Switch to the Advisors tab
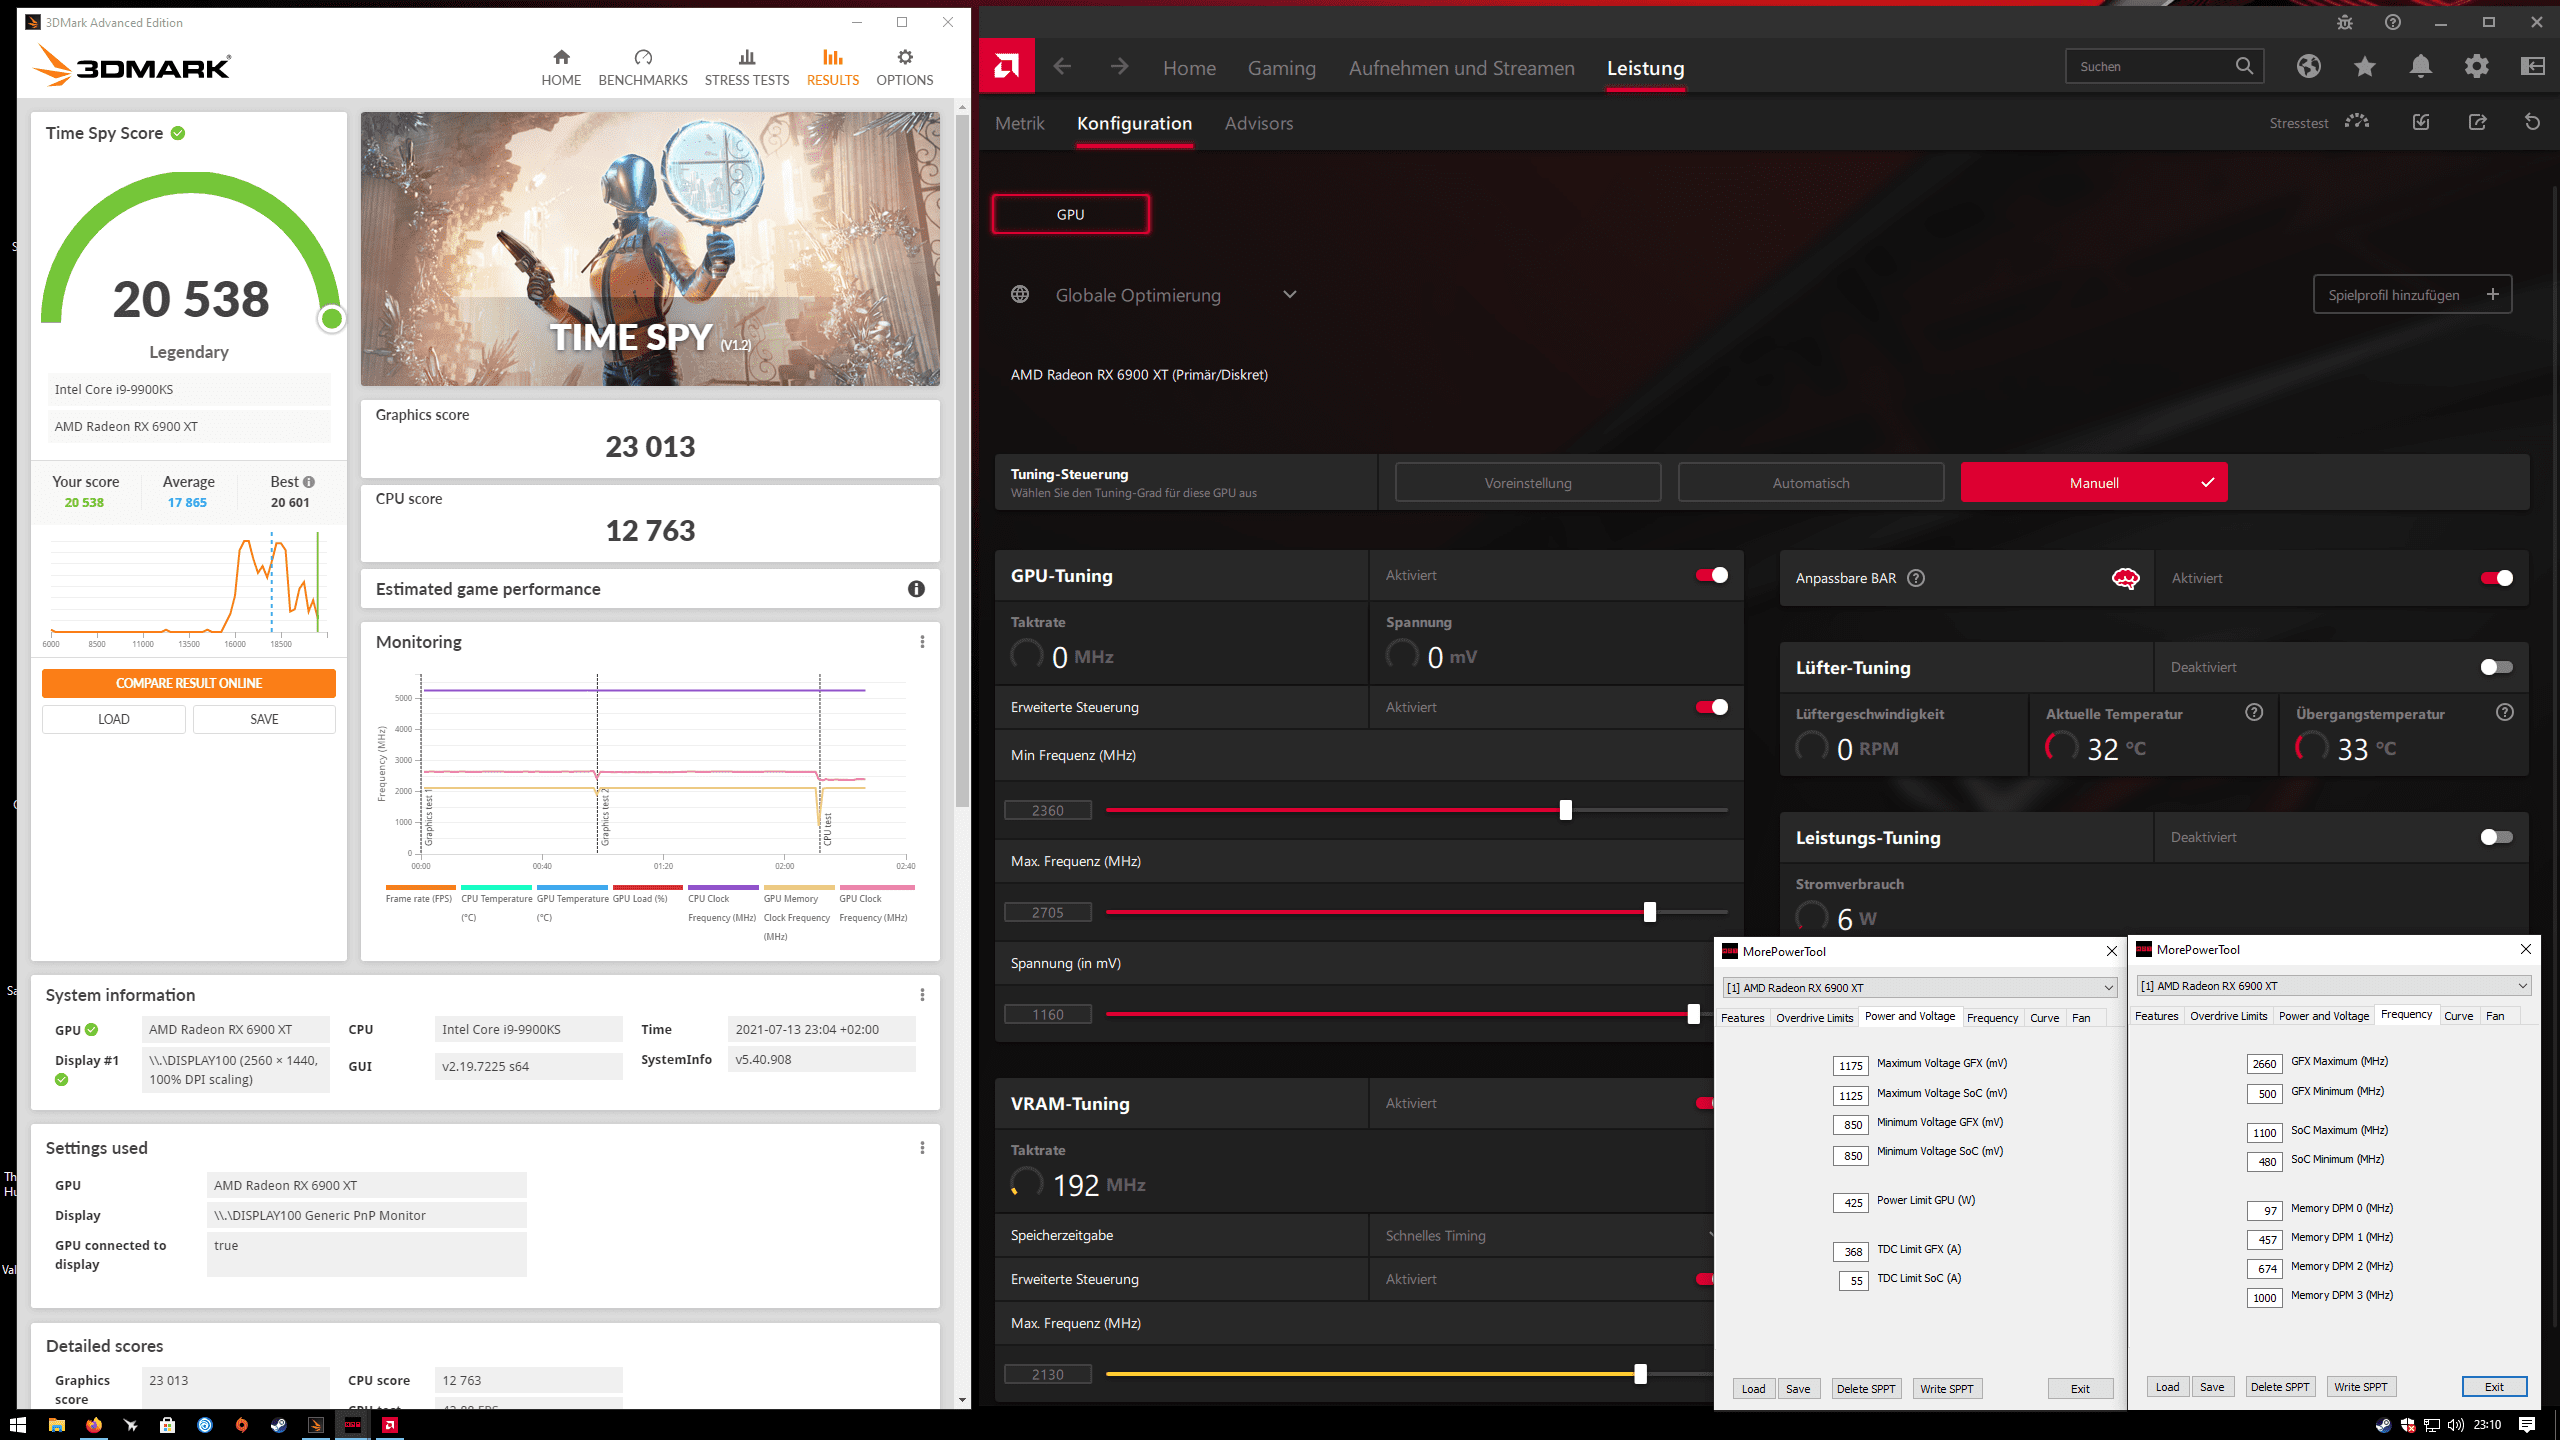The image size is (2560, 1440). (x=1259, y=123)
